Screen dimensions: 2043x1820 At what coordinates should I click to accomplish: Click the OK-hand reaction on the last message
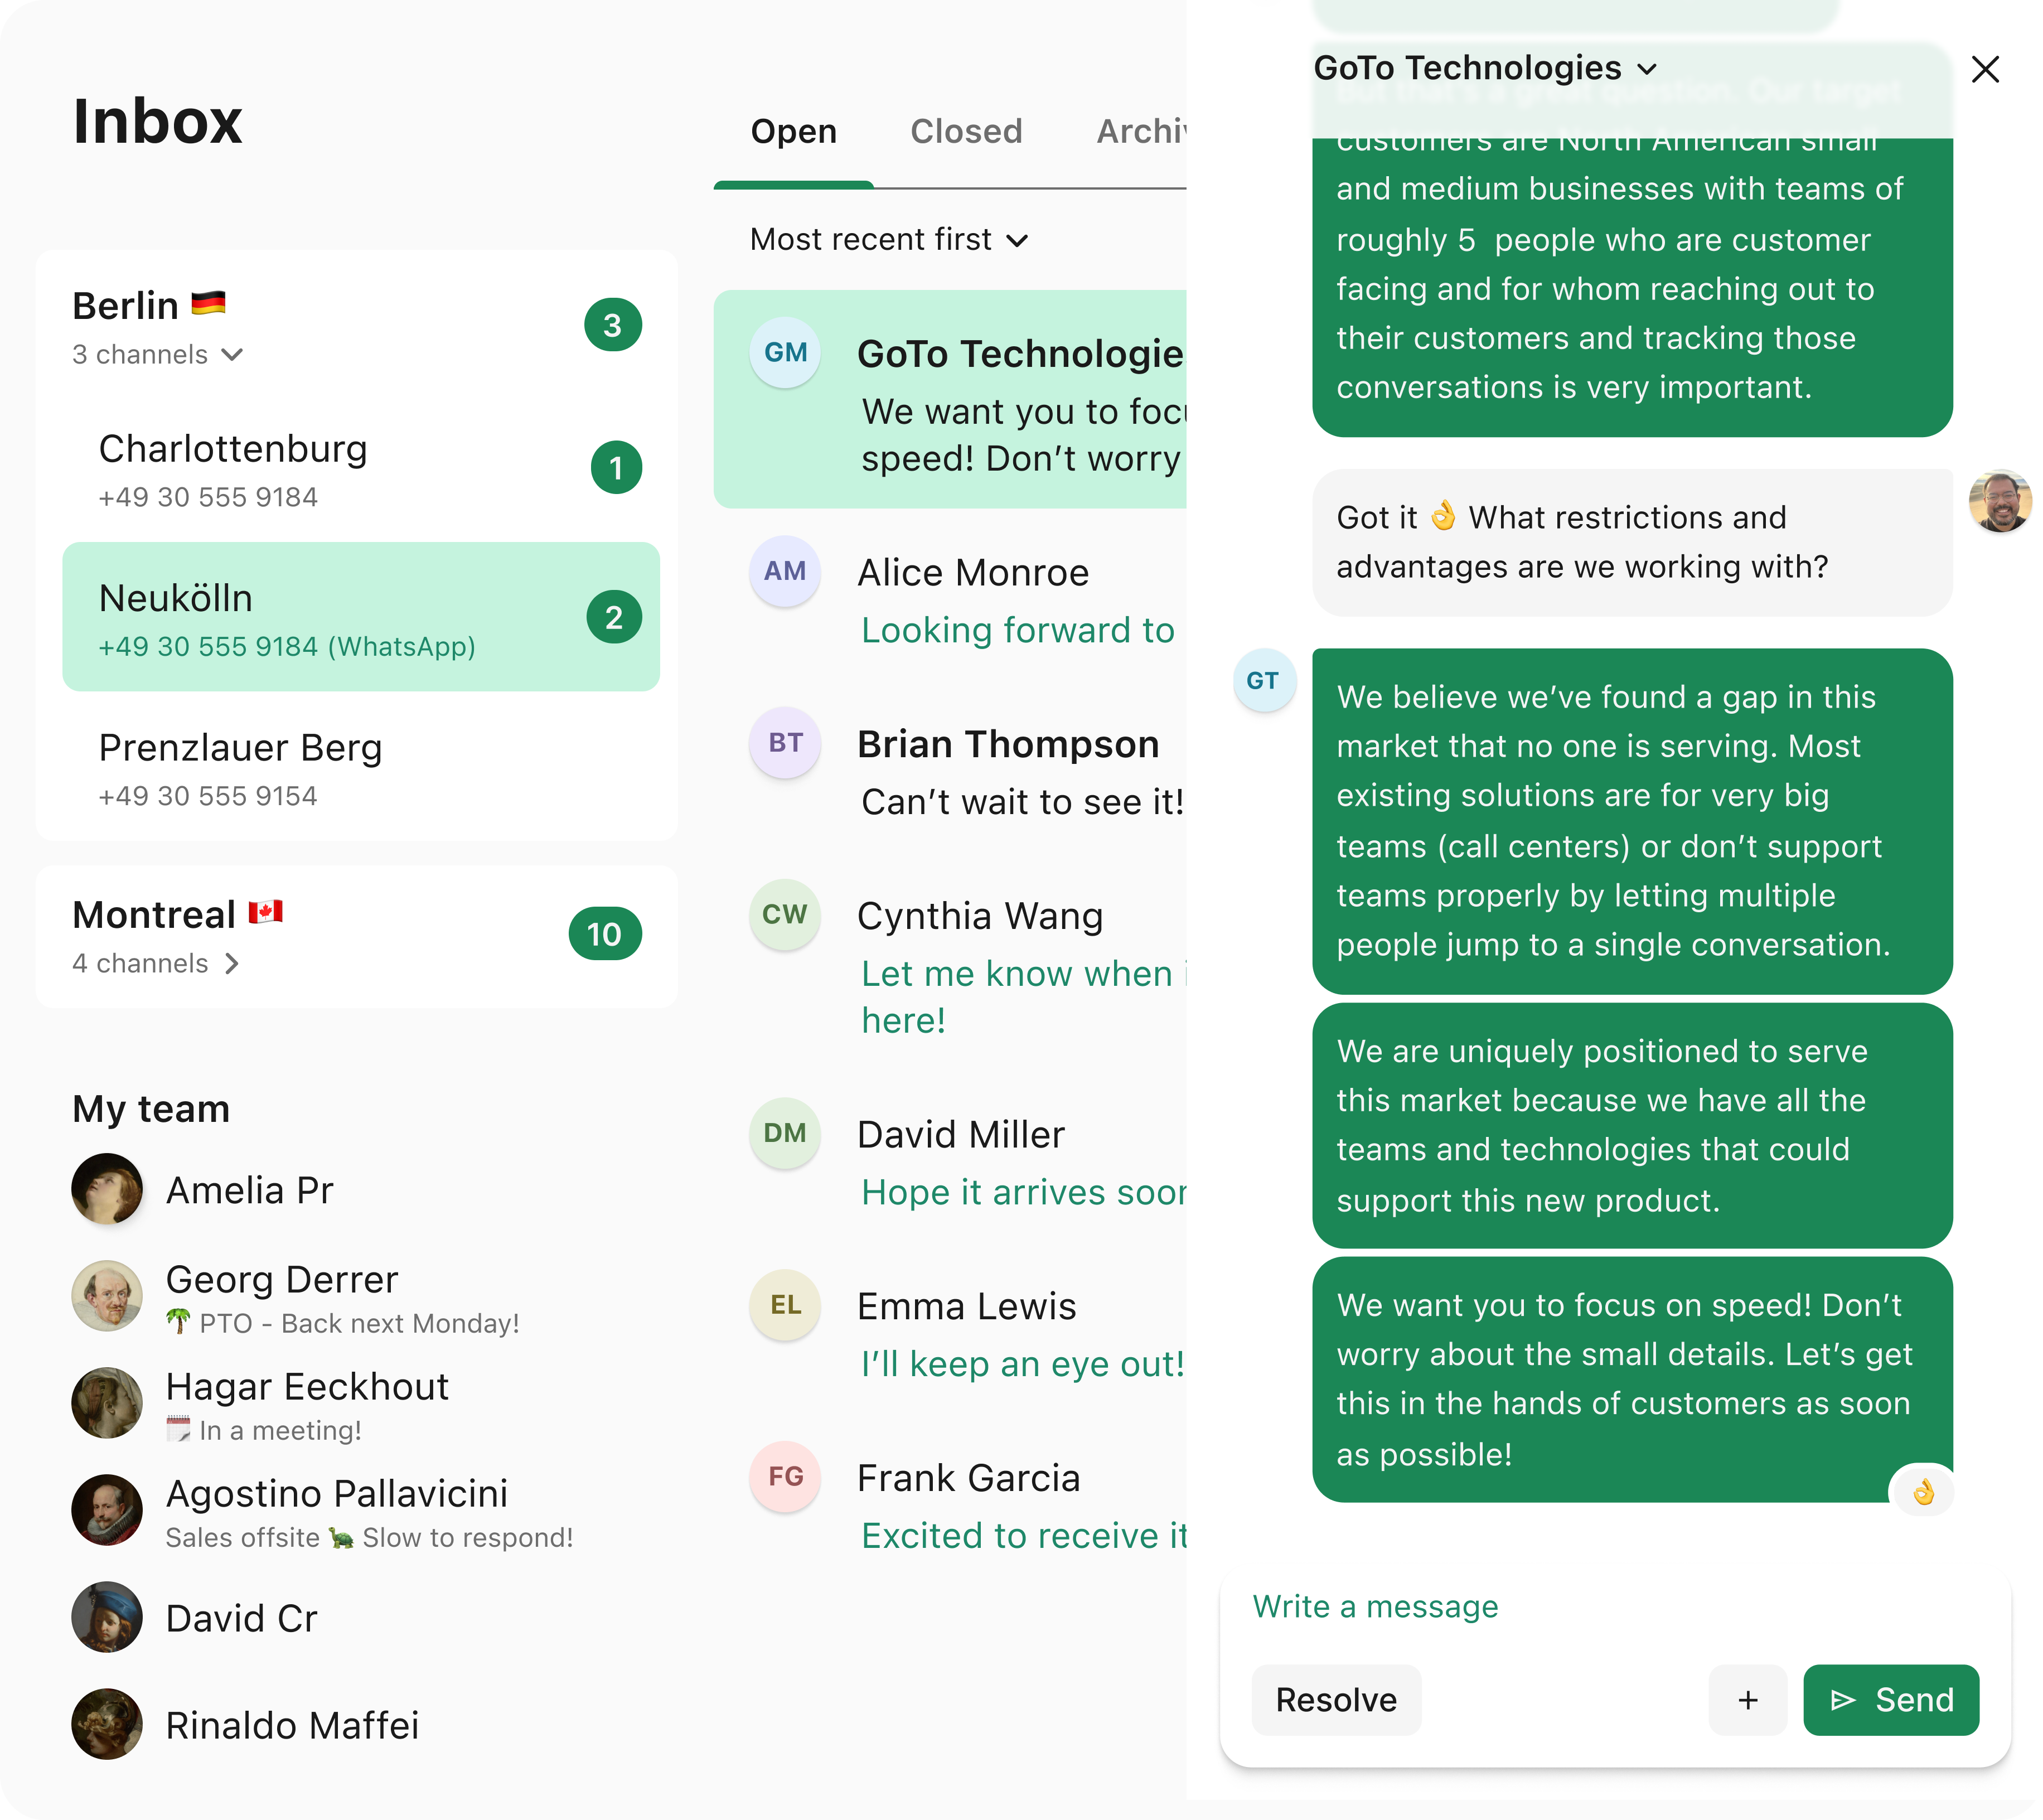point(1923,1491)
